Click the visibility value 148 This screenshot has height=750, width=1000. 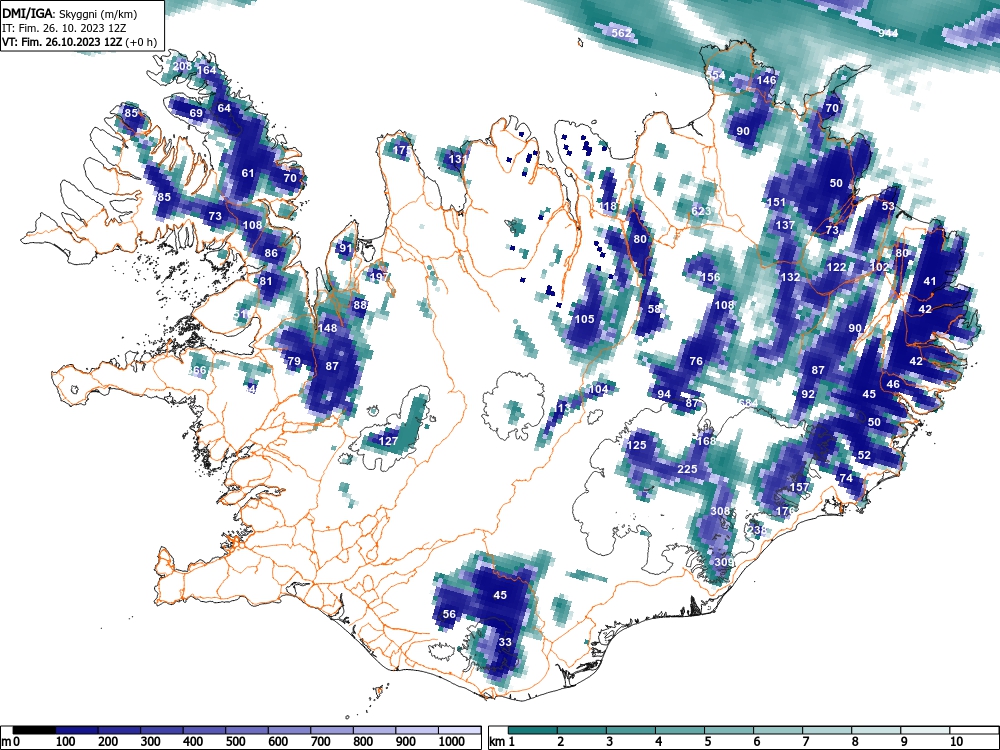pyautogui.click(x=327, y=328)
